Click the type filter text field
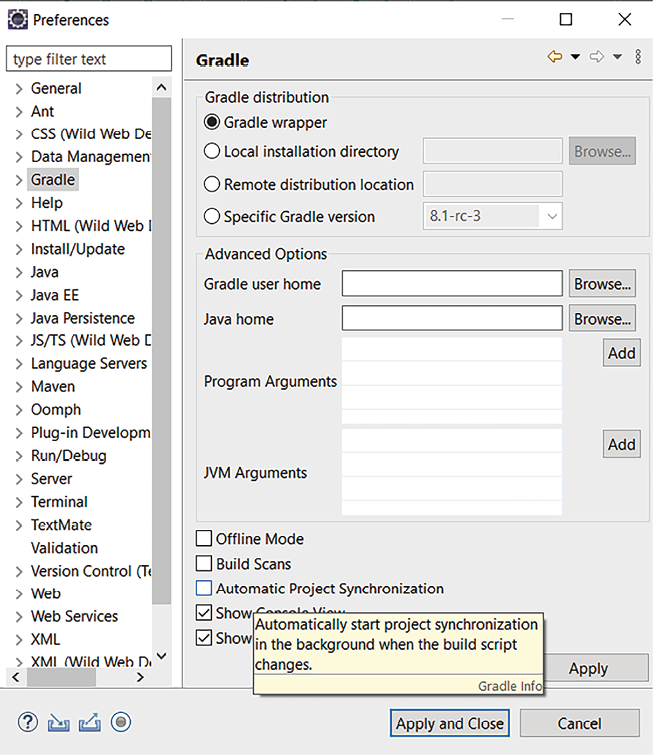653x755 pixels. click(x=90, y=60)
